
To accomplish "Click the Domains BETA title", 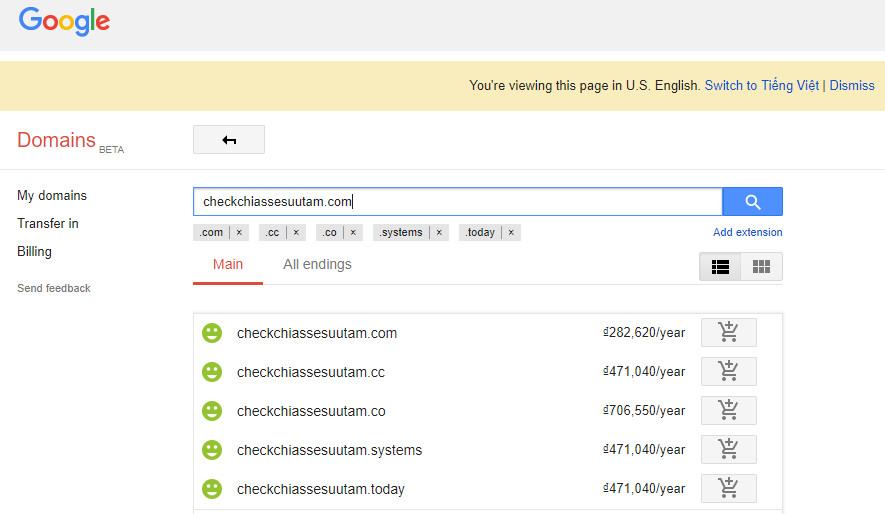I will coord(71,141).
